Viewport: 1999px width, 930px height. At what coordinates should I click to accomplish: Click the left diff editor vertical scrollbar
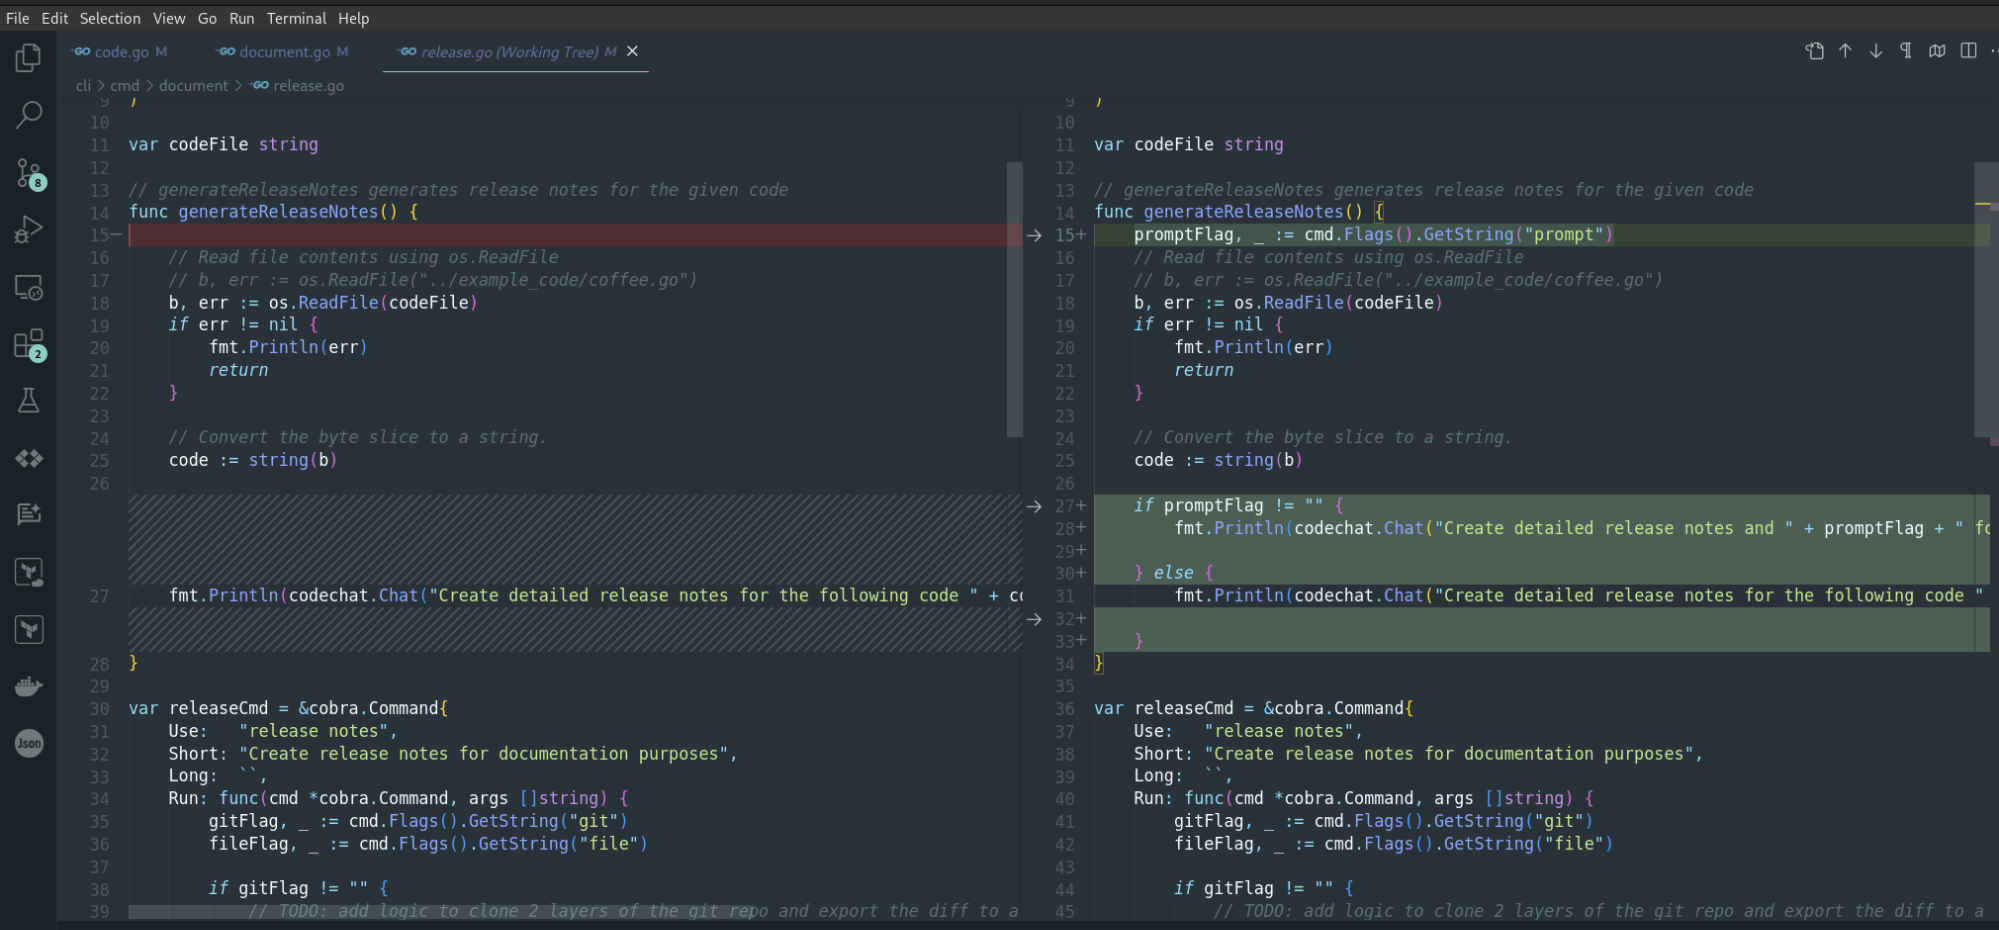coord(1014,300)
